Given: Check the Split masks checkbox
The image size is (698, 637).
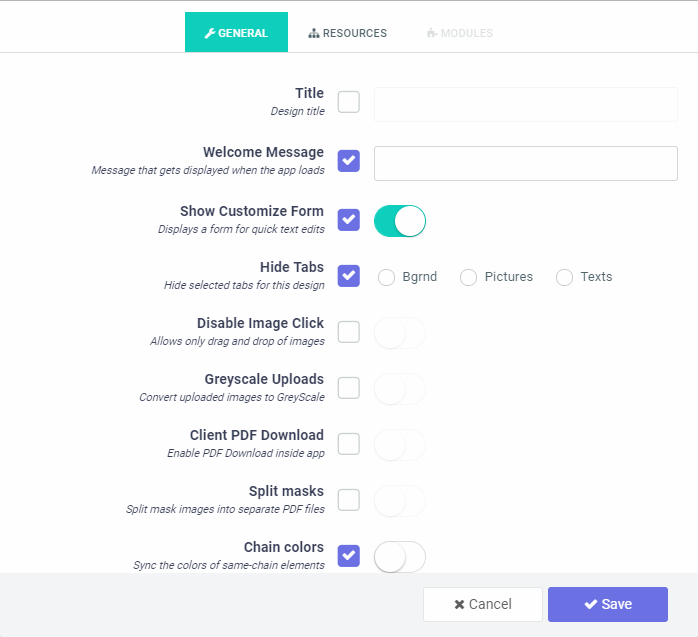Looking at the screenshot, I should [349, 500].
